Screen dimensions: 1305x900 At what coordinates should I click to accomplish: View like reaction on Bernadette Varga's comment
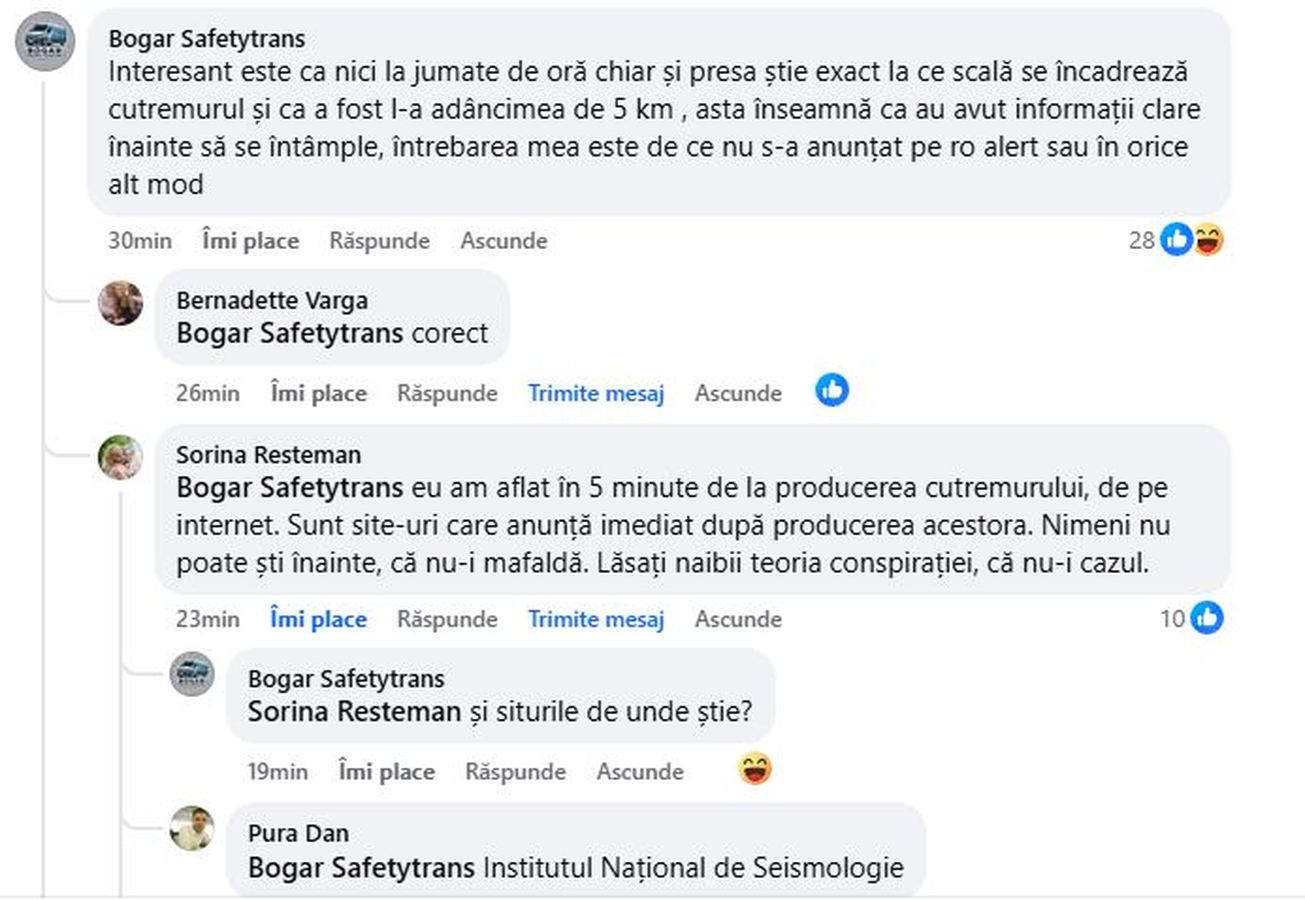coord(832,390)
